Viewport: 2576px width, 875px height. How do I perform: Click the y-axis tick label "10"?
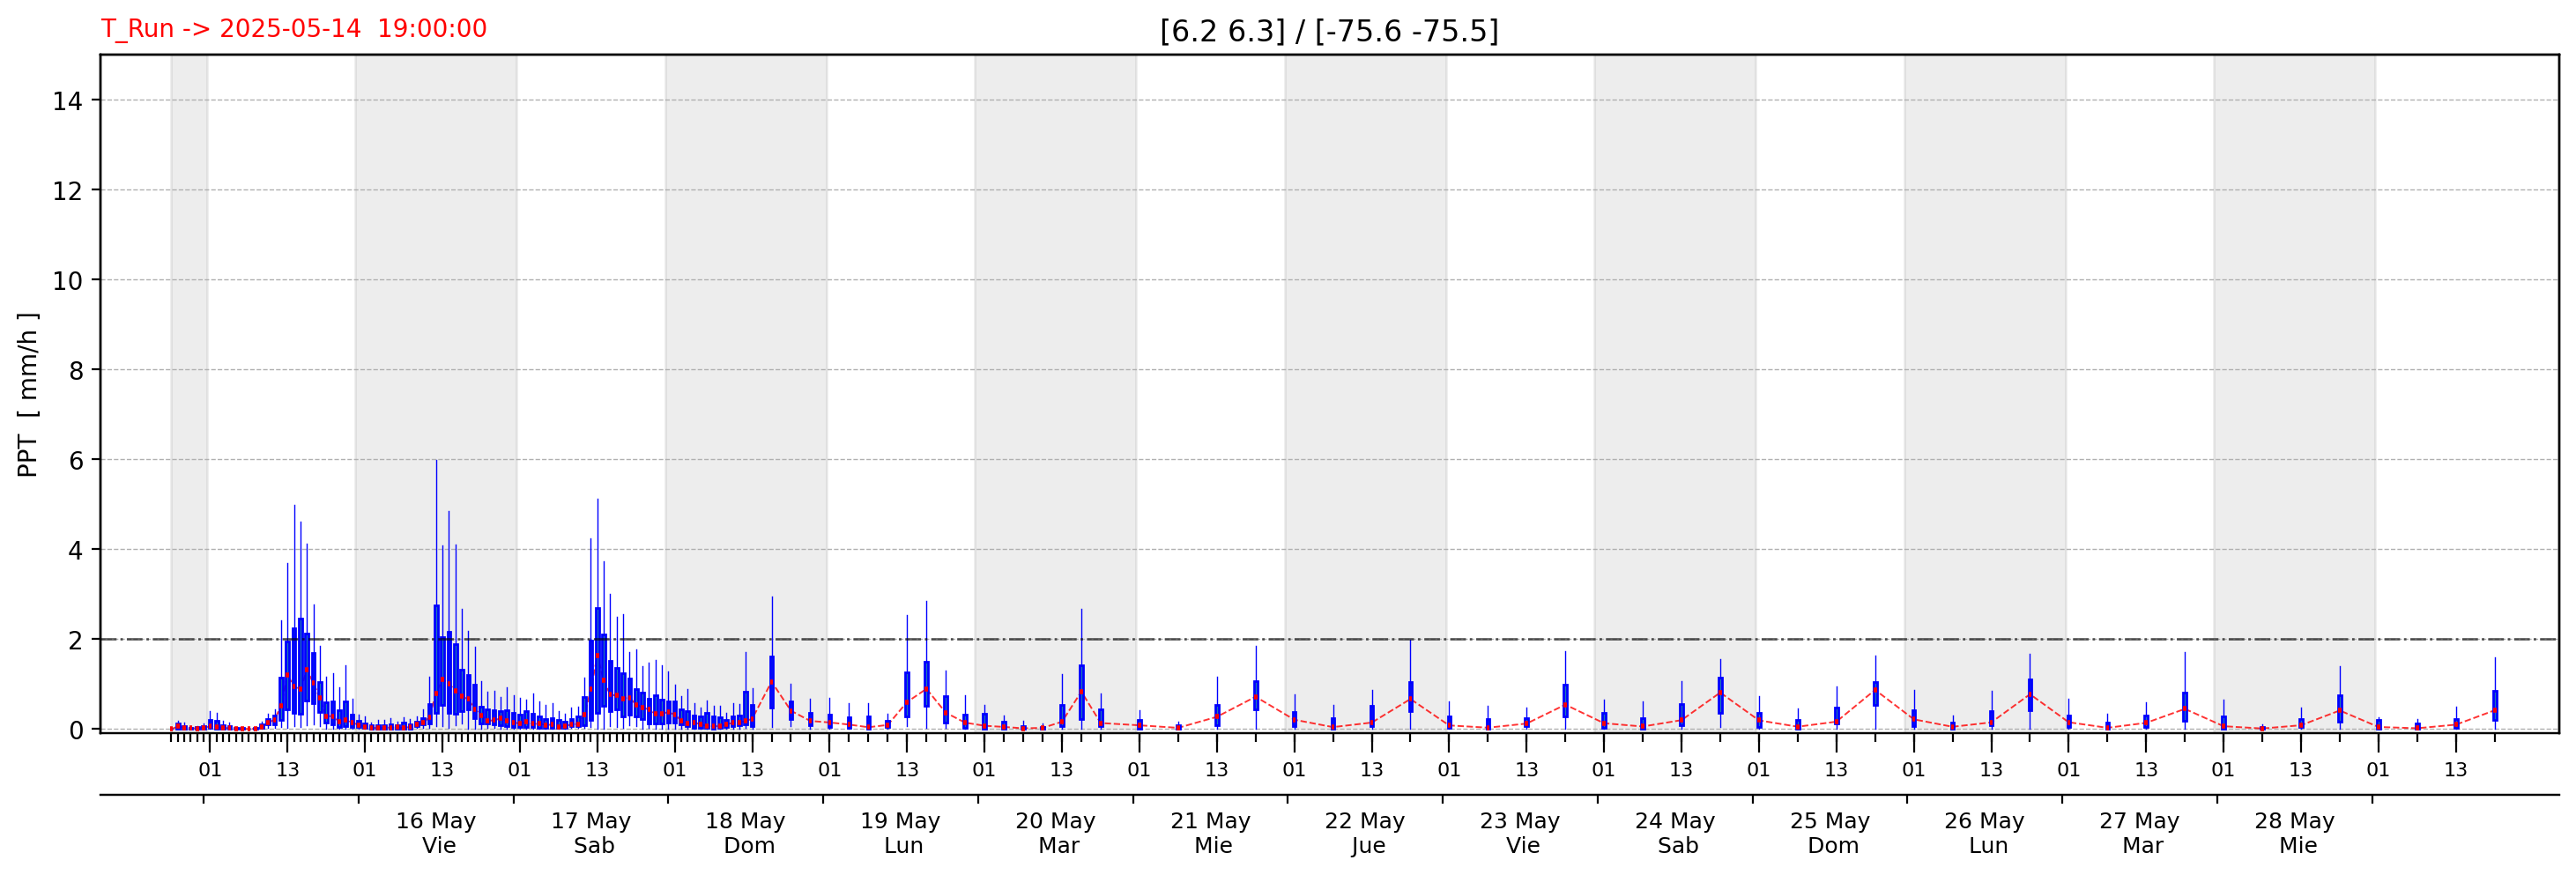point(68,281)
